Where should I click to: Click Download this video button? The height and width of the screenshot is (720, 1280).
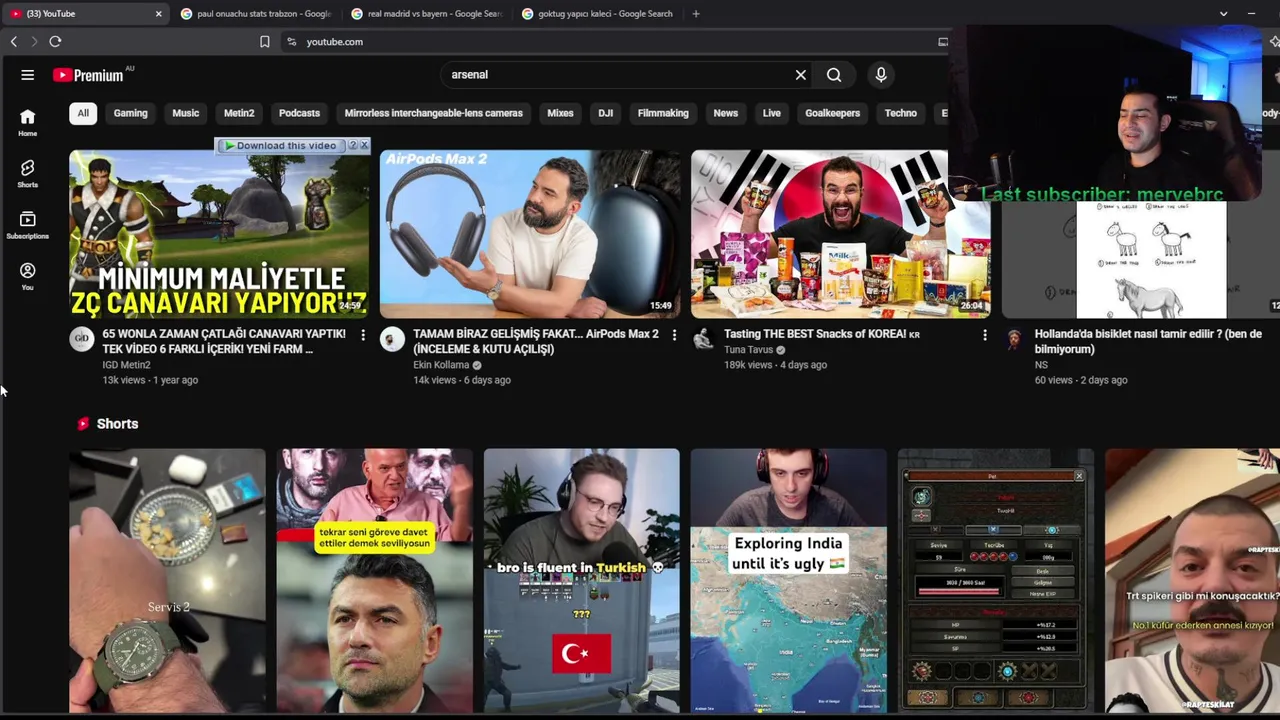point(280,146)
